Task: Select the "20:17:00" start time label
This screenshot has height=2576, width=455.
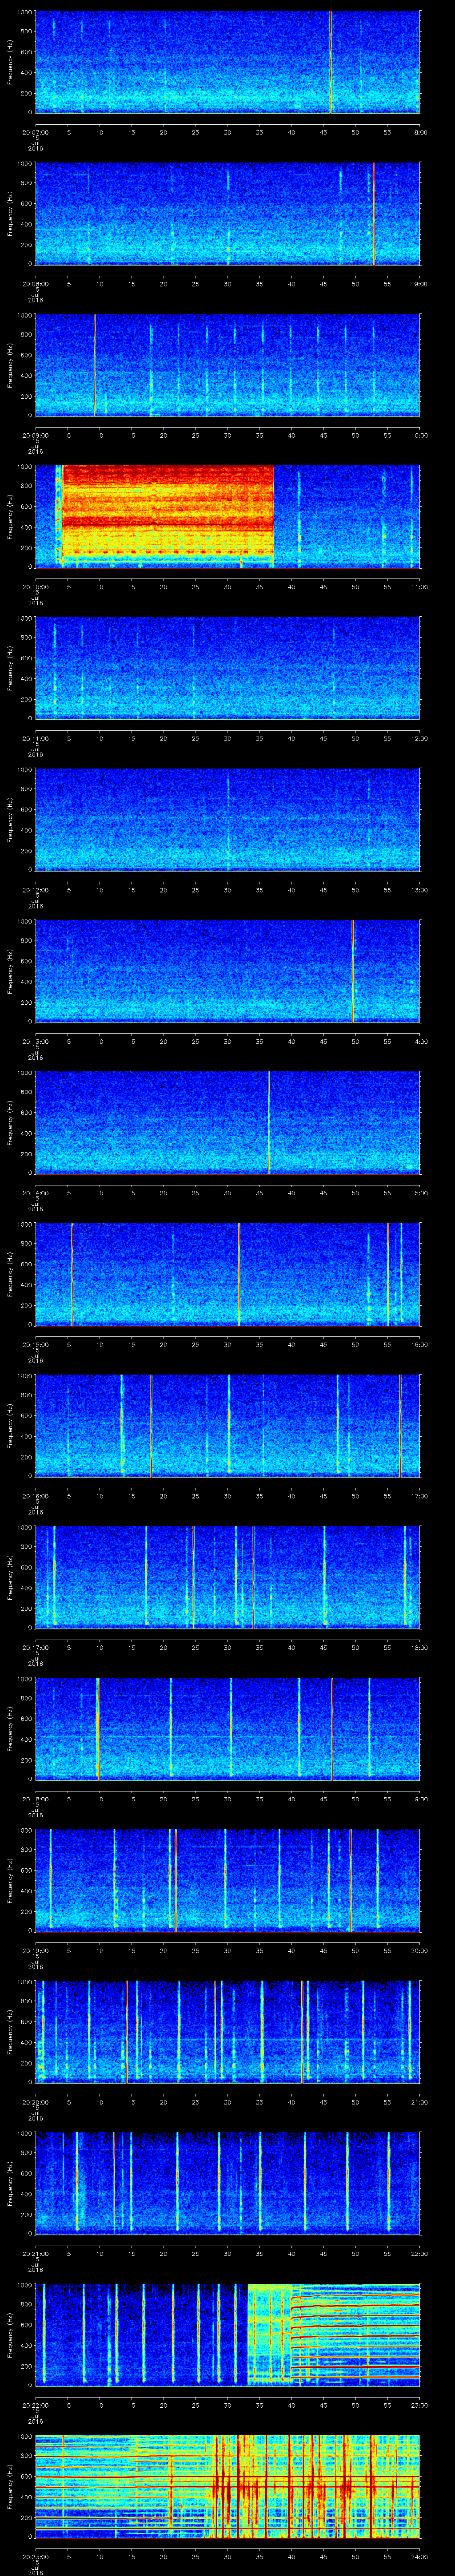Action: 35,1647
